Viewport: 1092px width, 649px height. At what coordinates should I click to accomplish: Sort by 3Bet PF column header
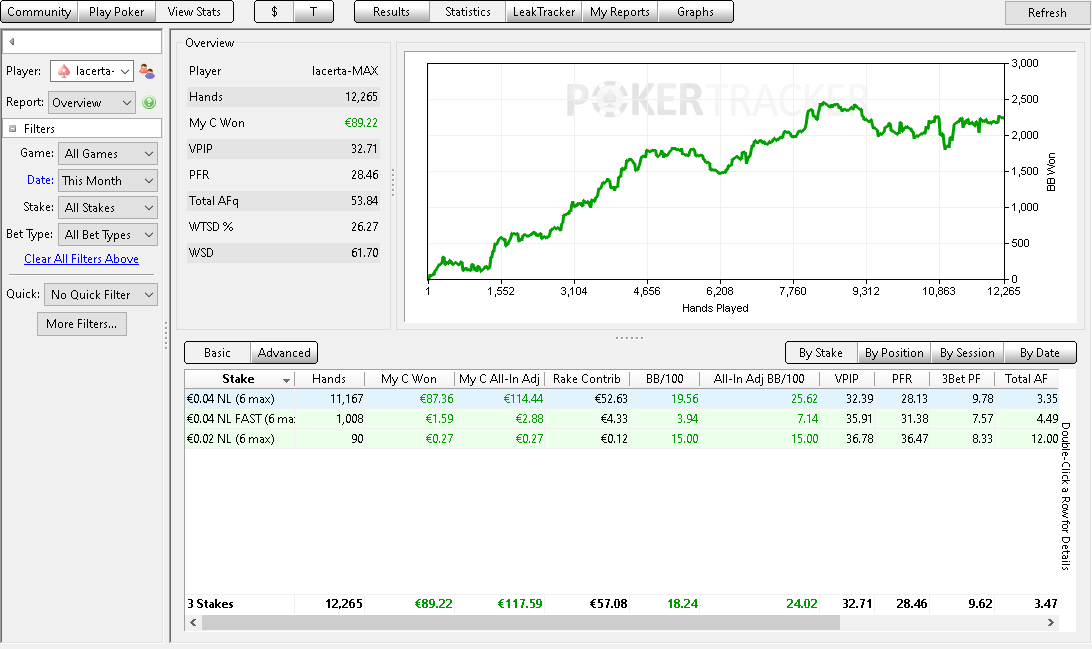961,379
